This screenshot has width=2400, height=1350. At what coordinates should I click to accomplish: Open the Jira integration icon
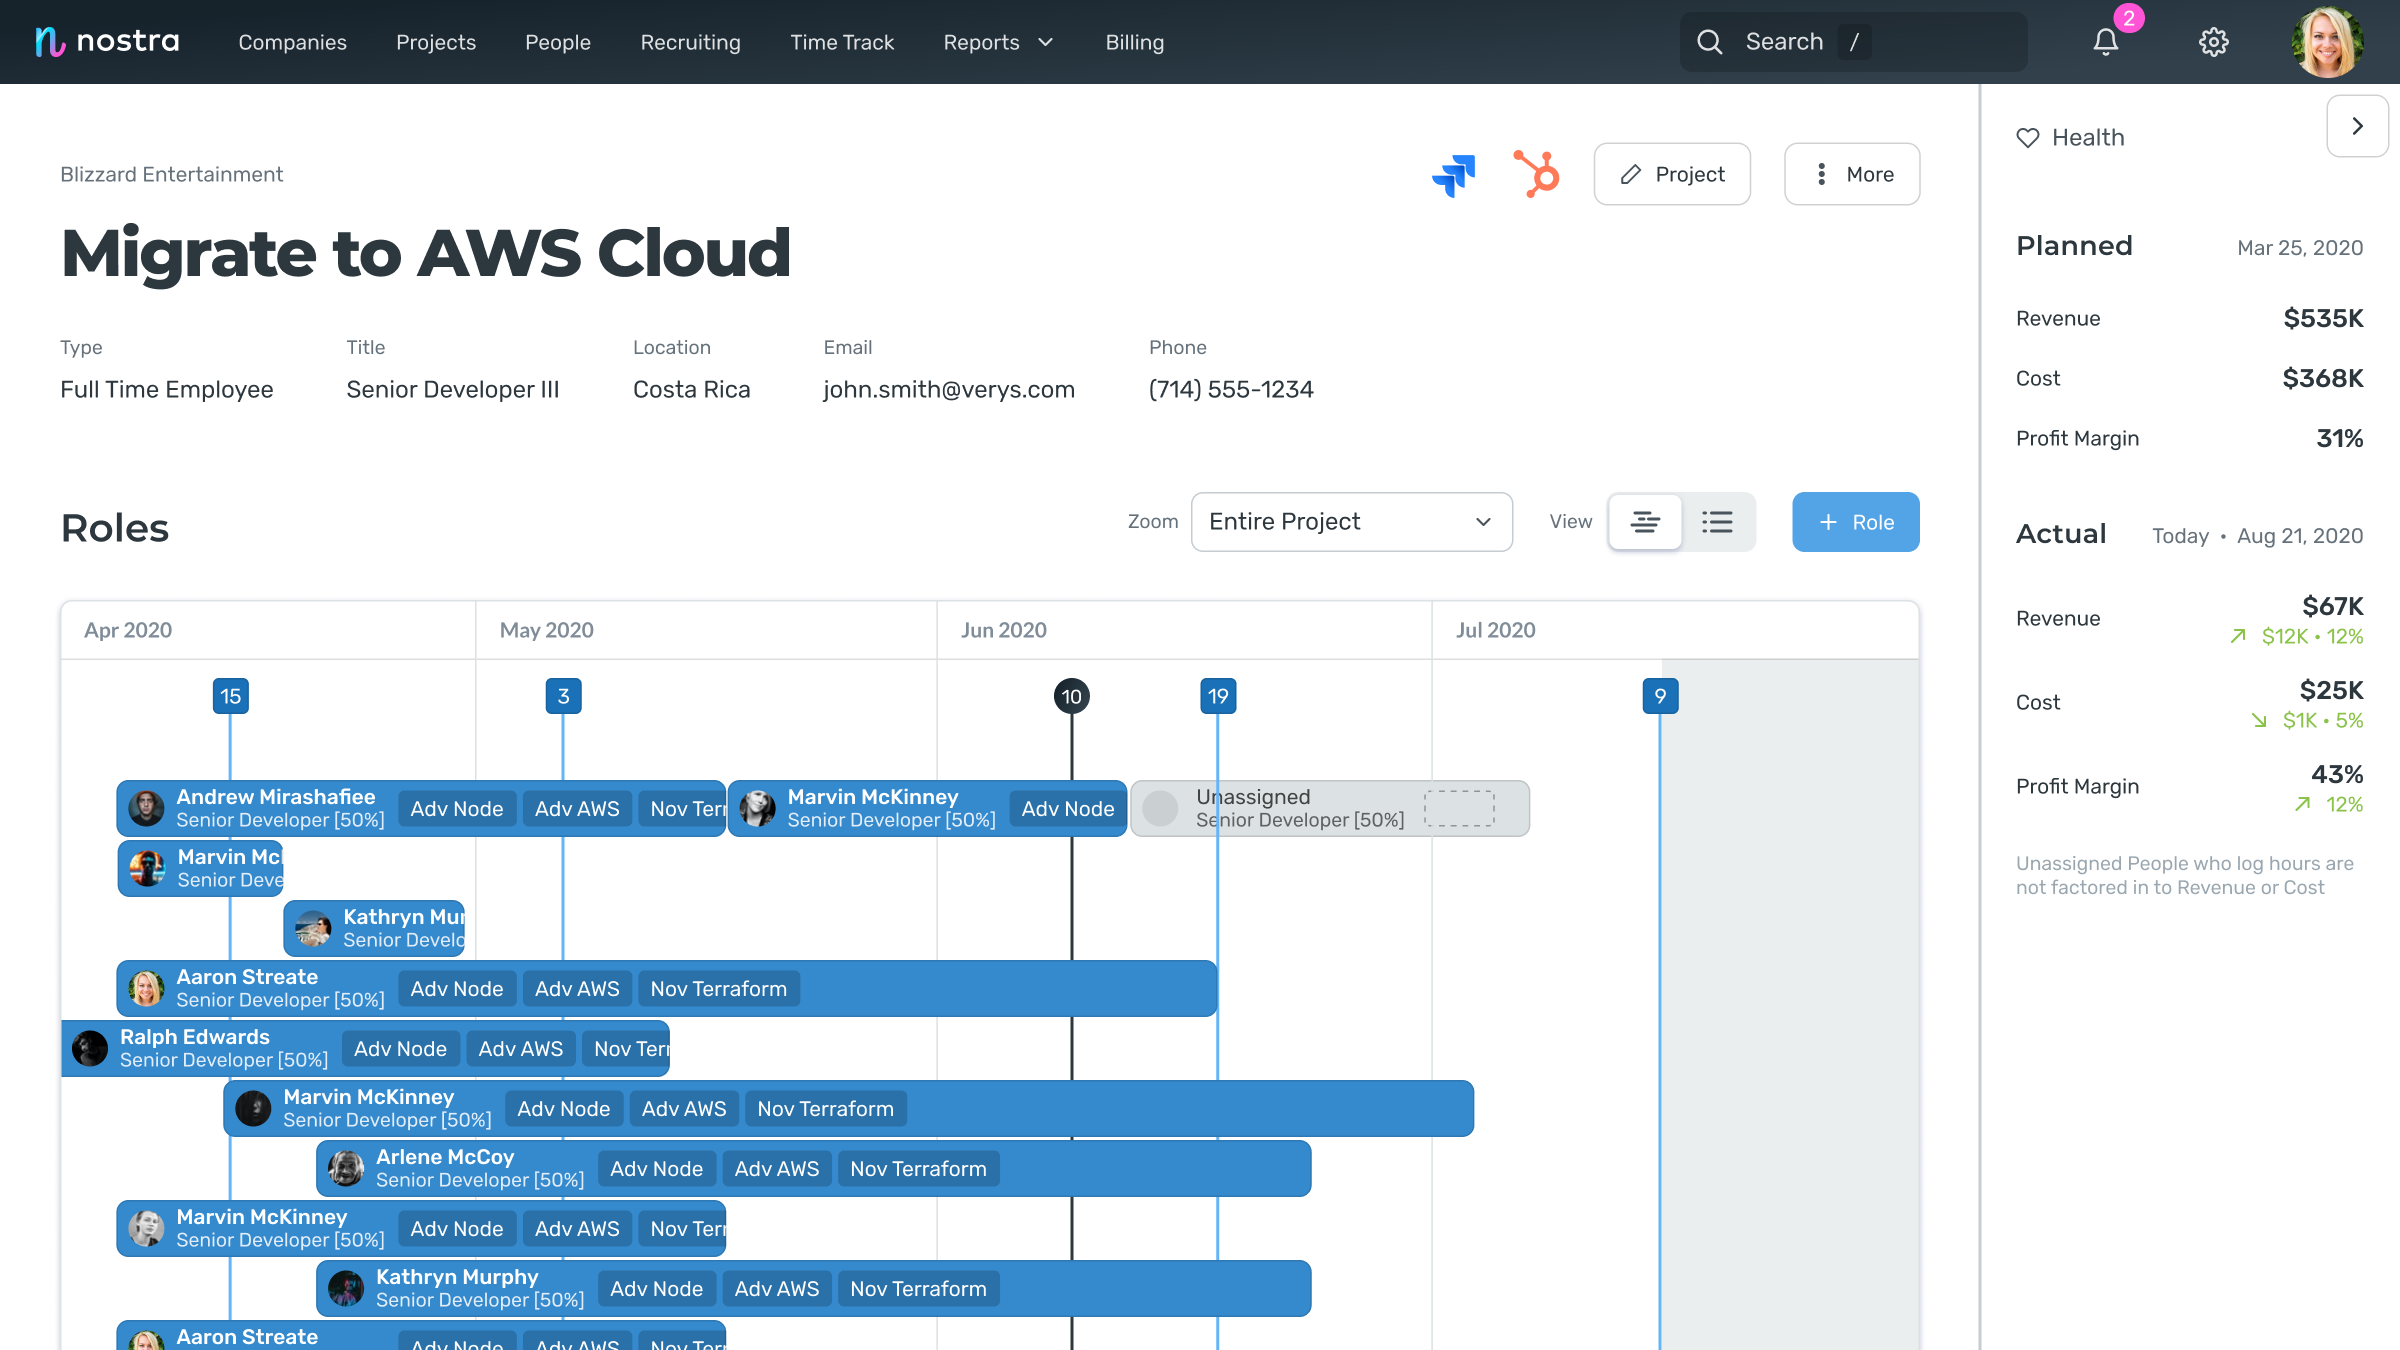pos(1454,175)
